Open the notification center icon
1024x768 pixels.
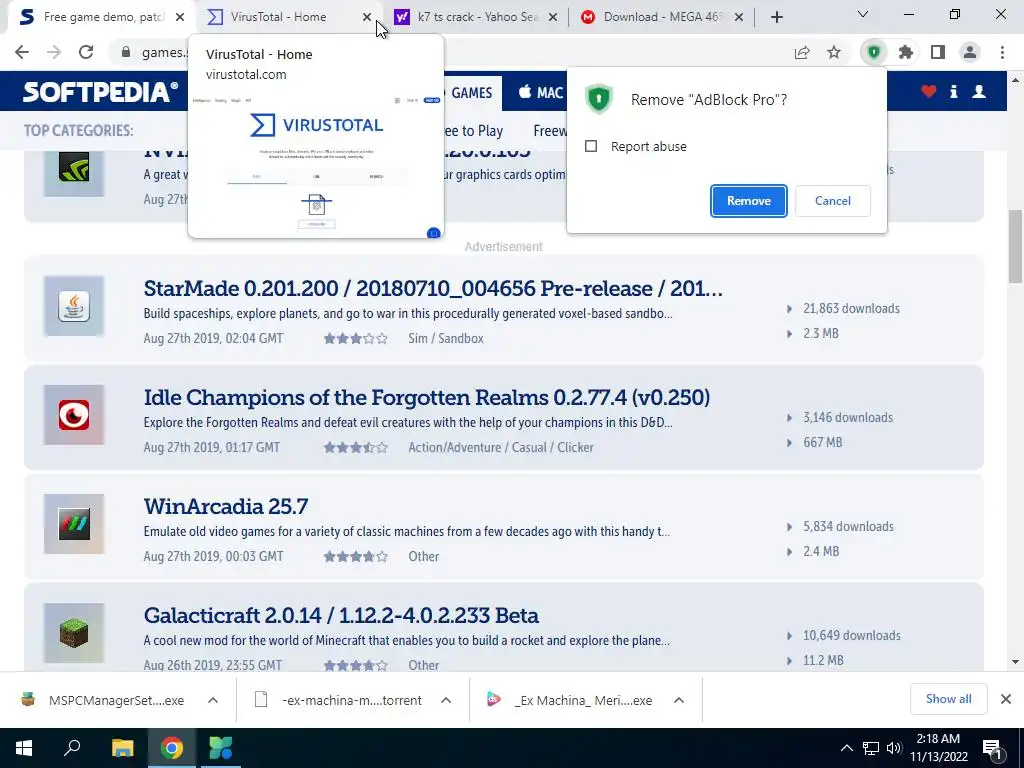pyautogui.click(x=993, y=748)
